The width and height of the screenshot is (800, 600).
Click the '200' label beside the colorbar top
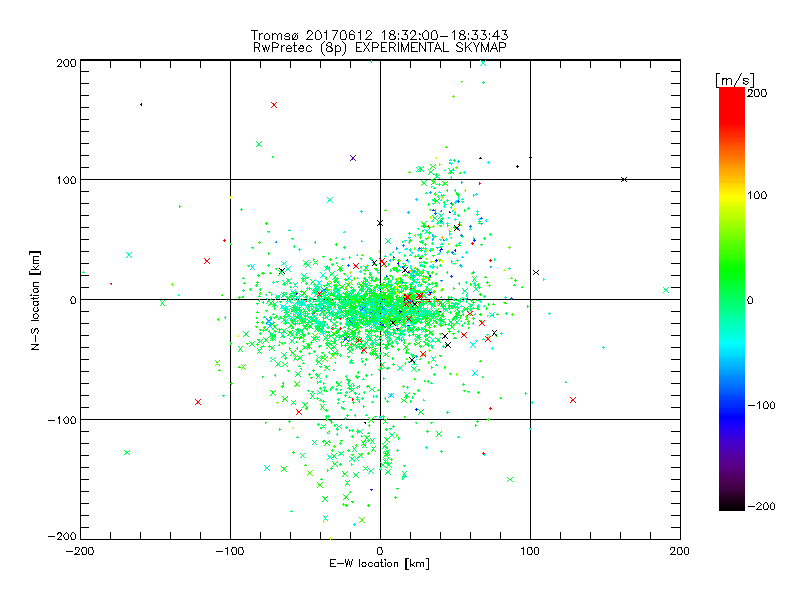coord(757,93)
